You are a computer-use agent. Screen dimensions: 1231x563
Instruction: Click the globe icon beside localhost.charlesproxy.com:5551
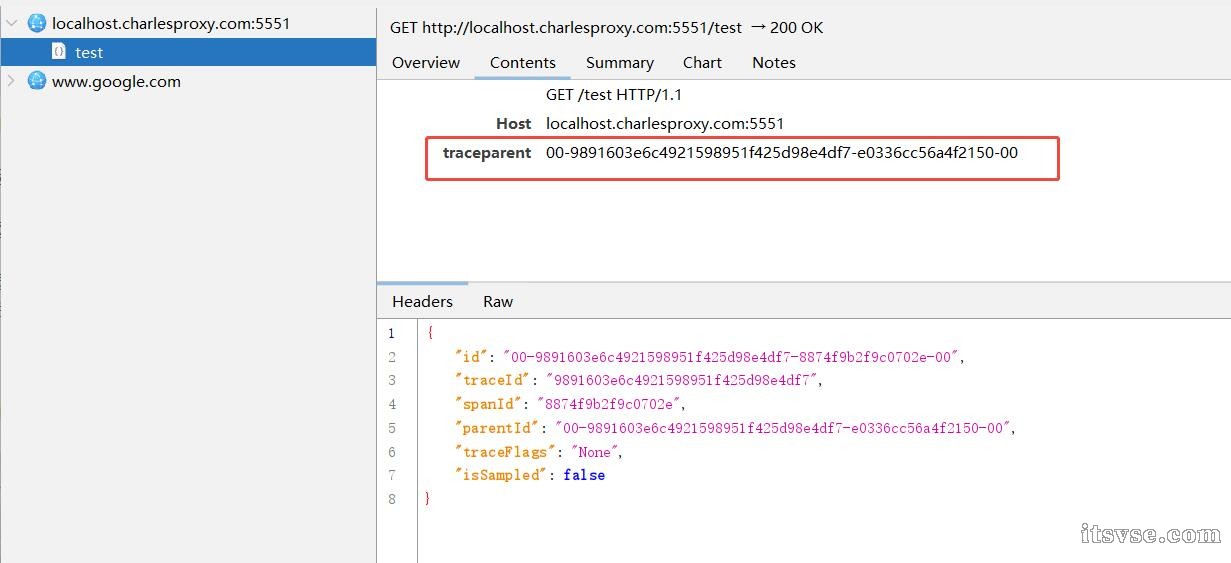click(37, 23)
